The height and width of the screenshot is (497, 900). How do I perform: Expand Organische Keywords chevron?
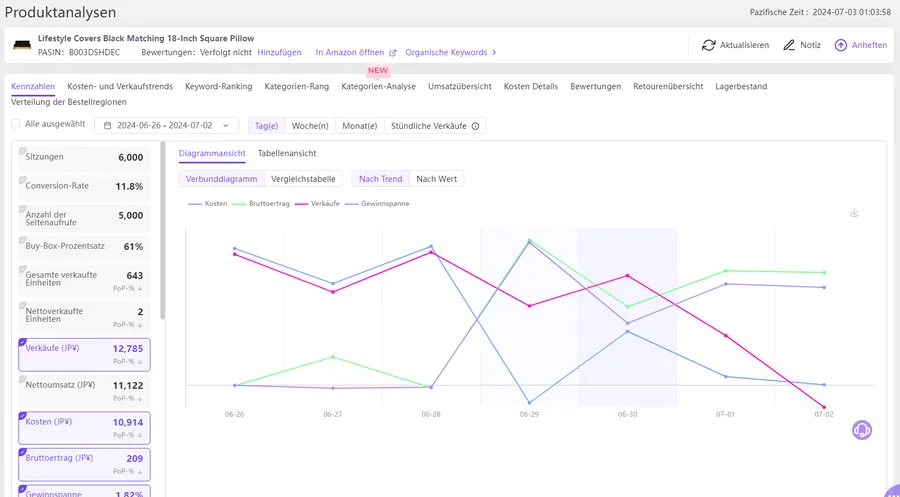494,53
